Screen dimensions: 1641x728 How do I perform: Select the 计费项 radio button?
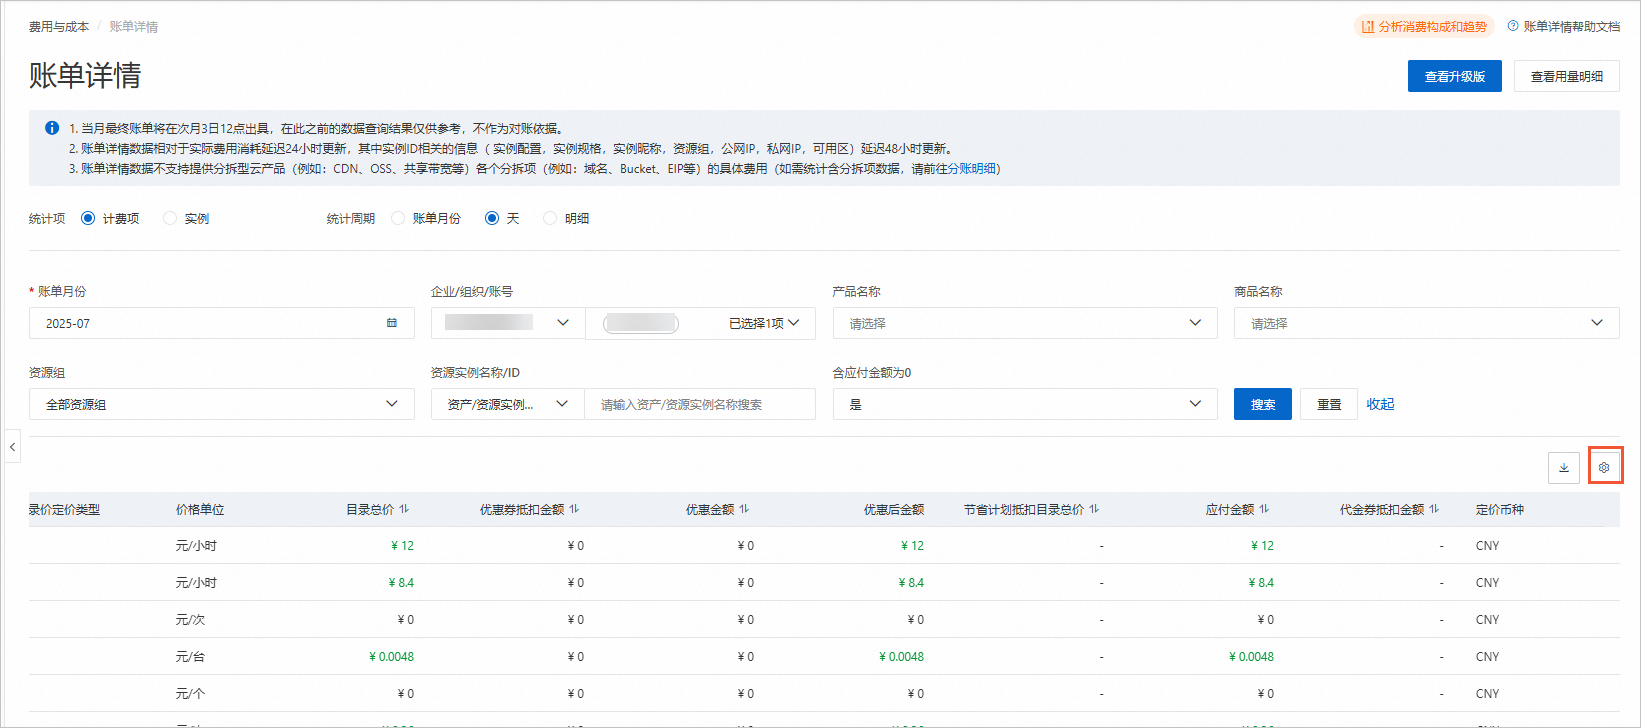(x=88, y=218)
